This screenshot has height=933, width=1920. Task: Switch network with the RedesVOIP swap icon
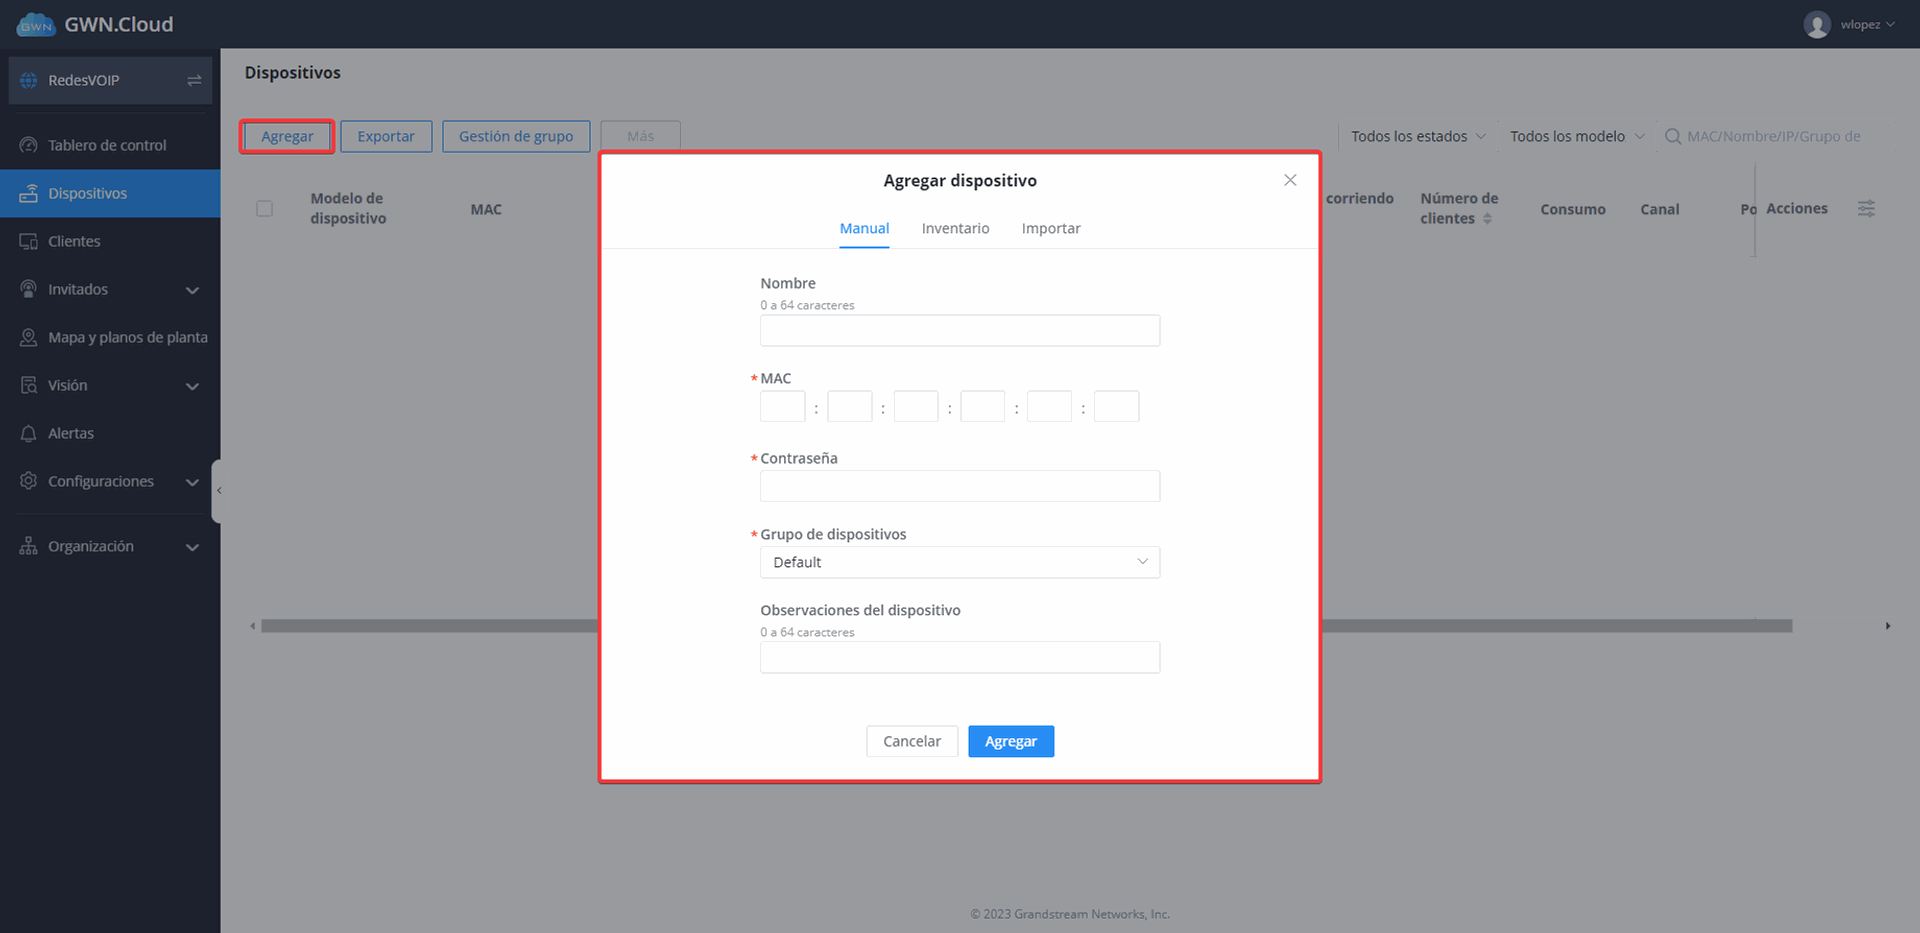[194, 80]
